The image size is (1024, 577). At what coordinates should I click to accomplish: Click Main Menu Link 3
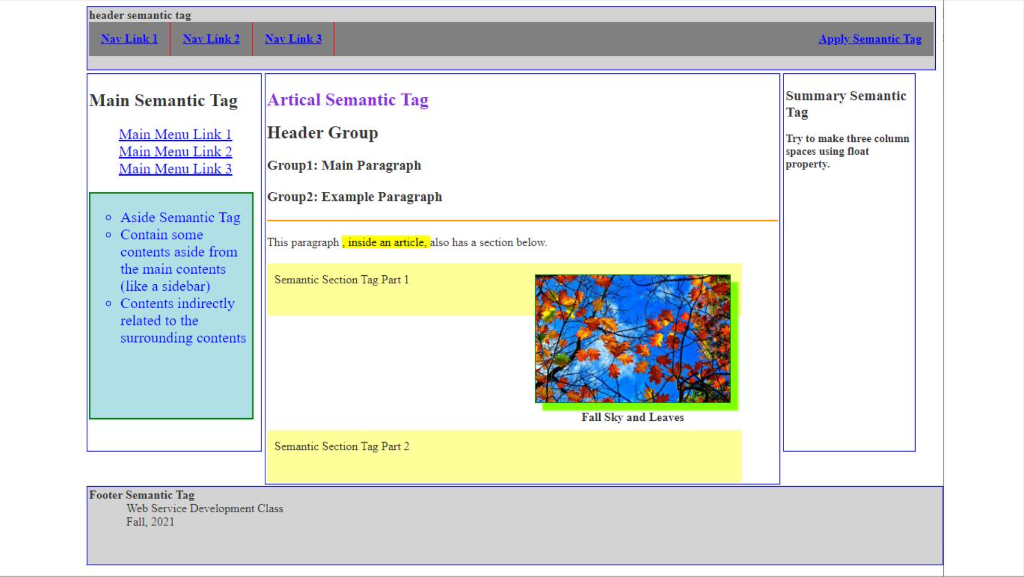175,169
